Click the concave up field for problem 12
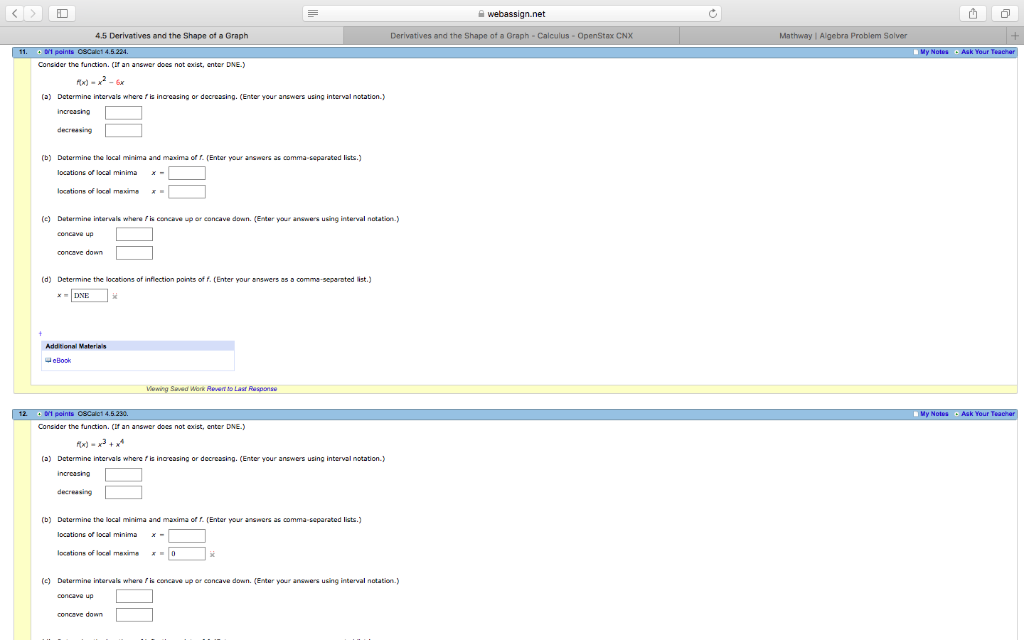The height and width of the screenshot is (640, 1024). [134, 594]
